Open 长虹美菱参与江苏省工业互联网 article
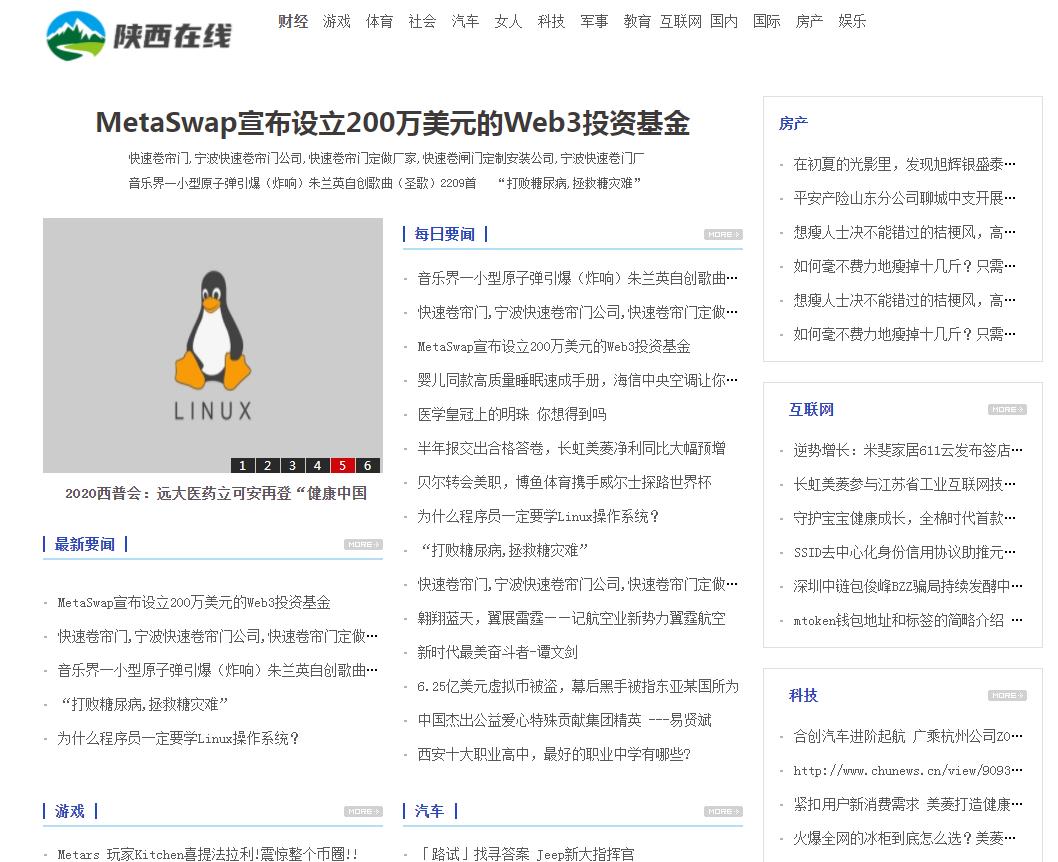 (904, 484)
